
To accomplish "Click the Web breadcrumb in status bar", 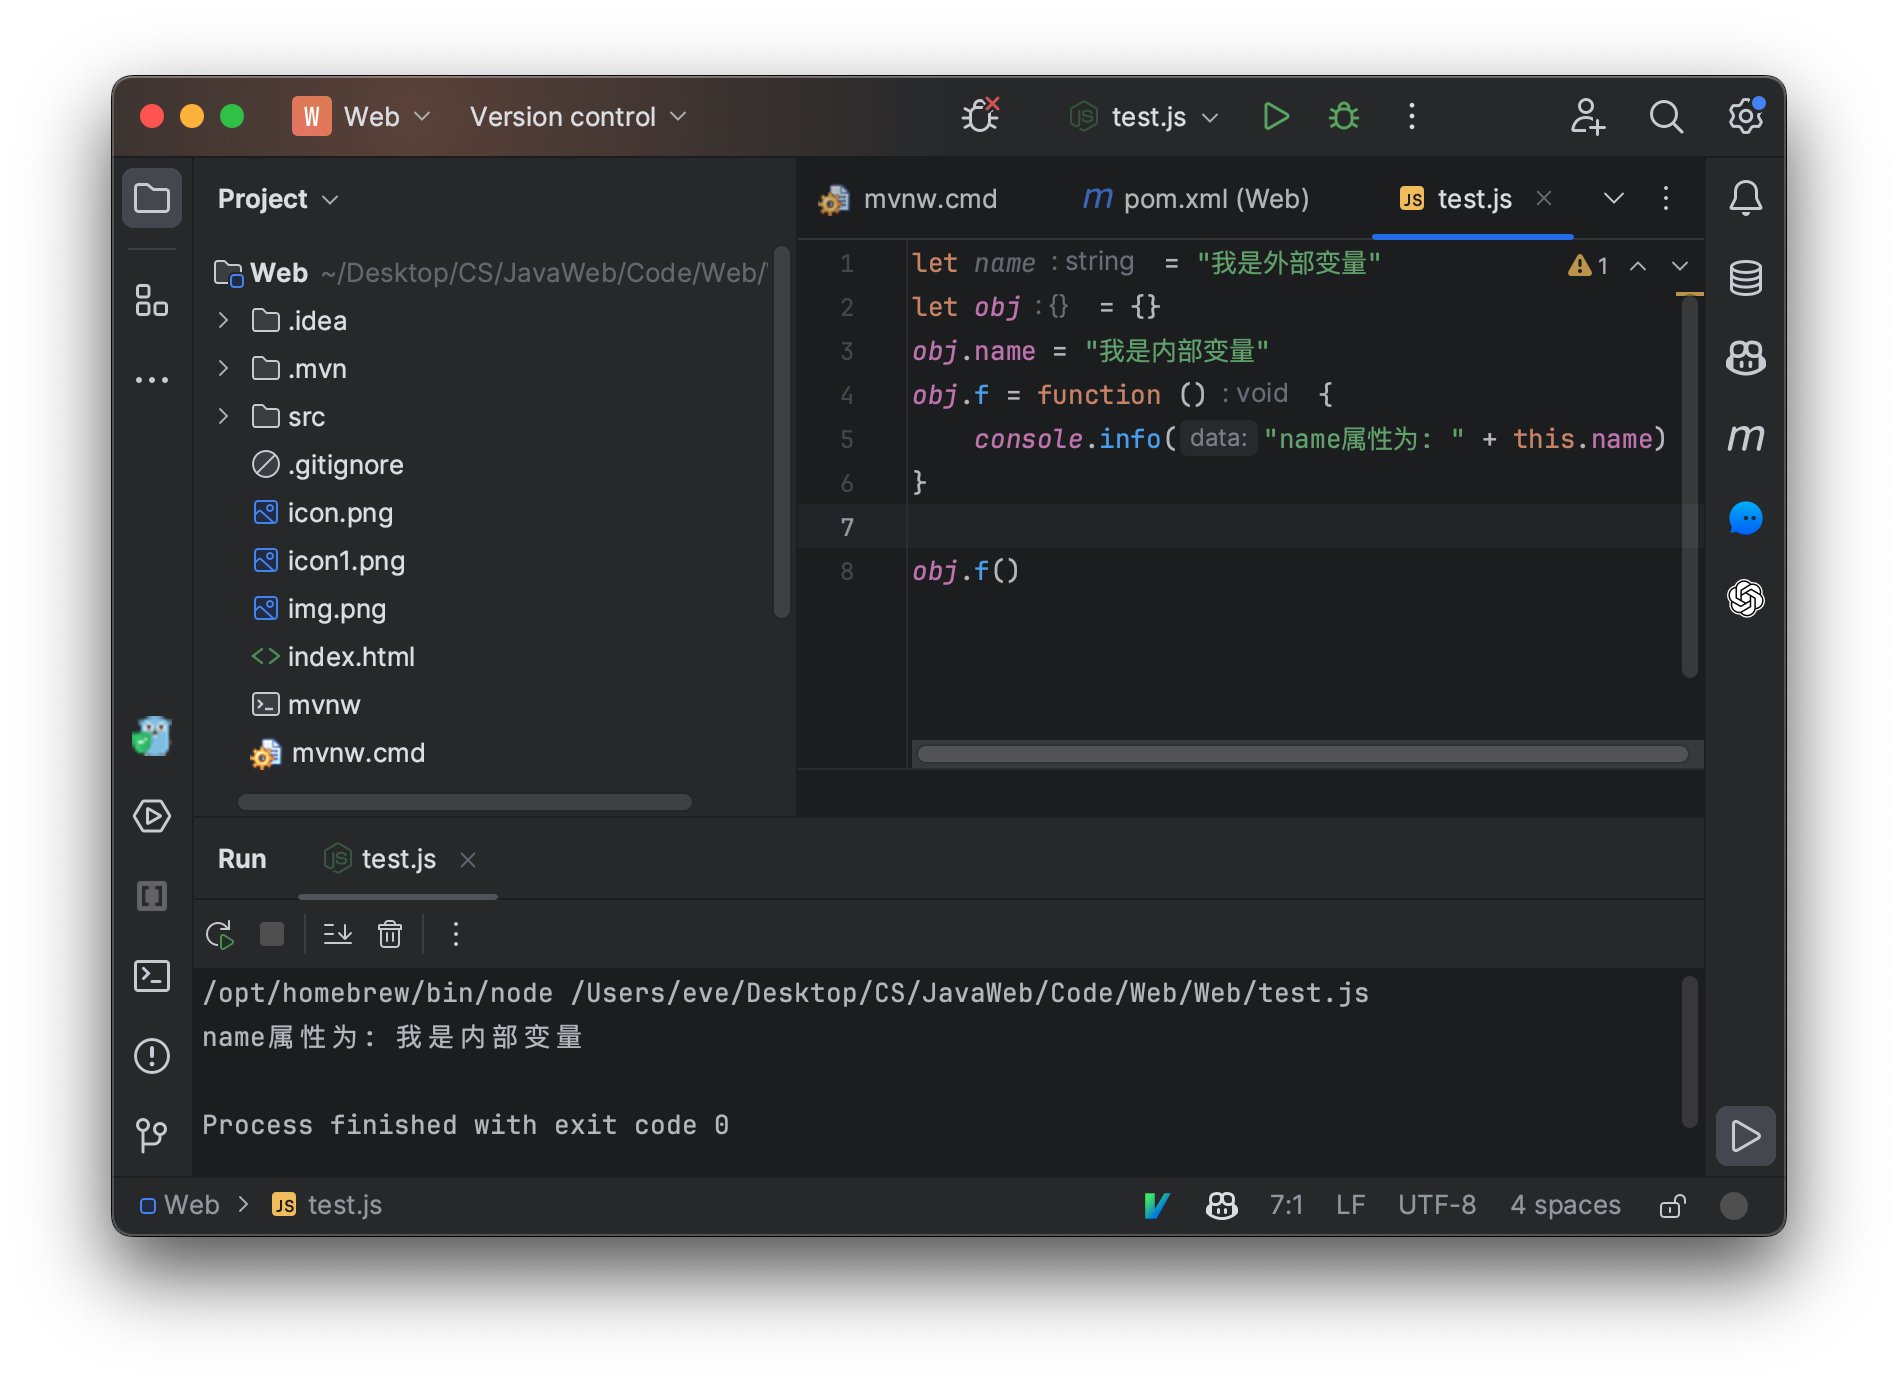I will 180,1205.
